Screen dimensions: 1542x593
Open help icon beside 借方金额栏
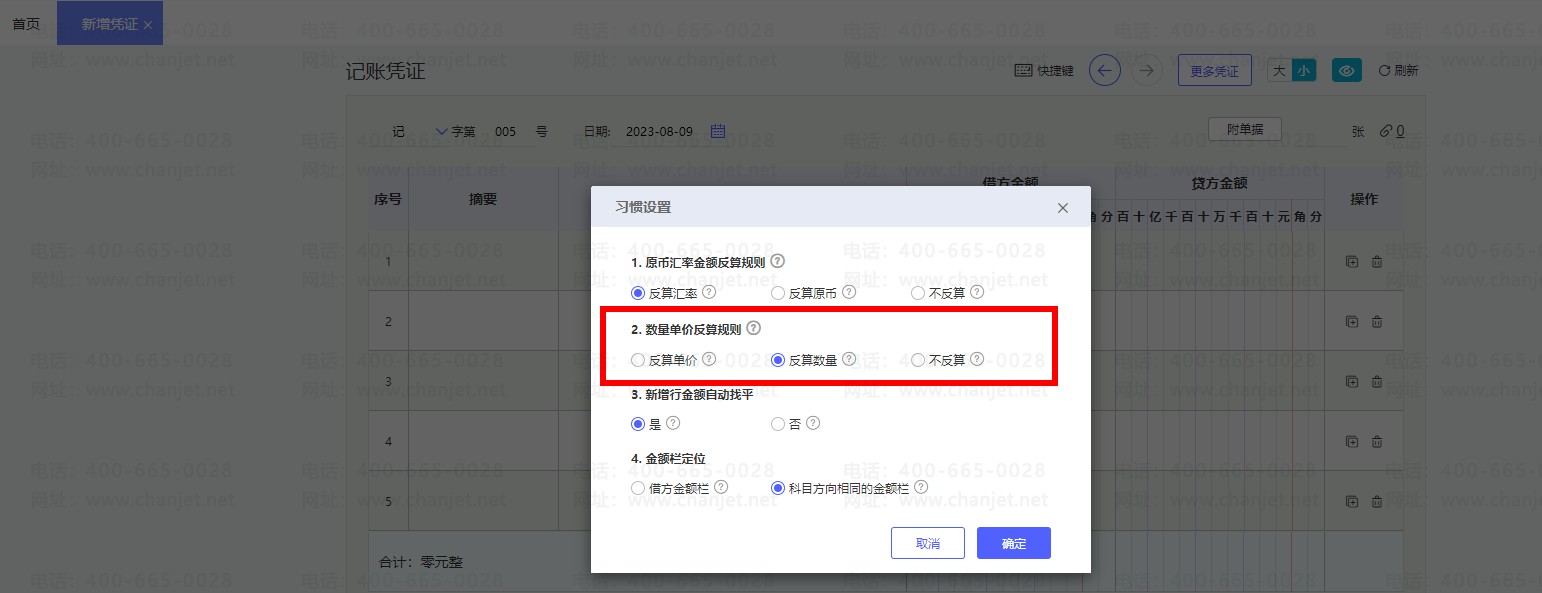(720, 487)
